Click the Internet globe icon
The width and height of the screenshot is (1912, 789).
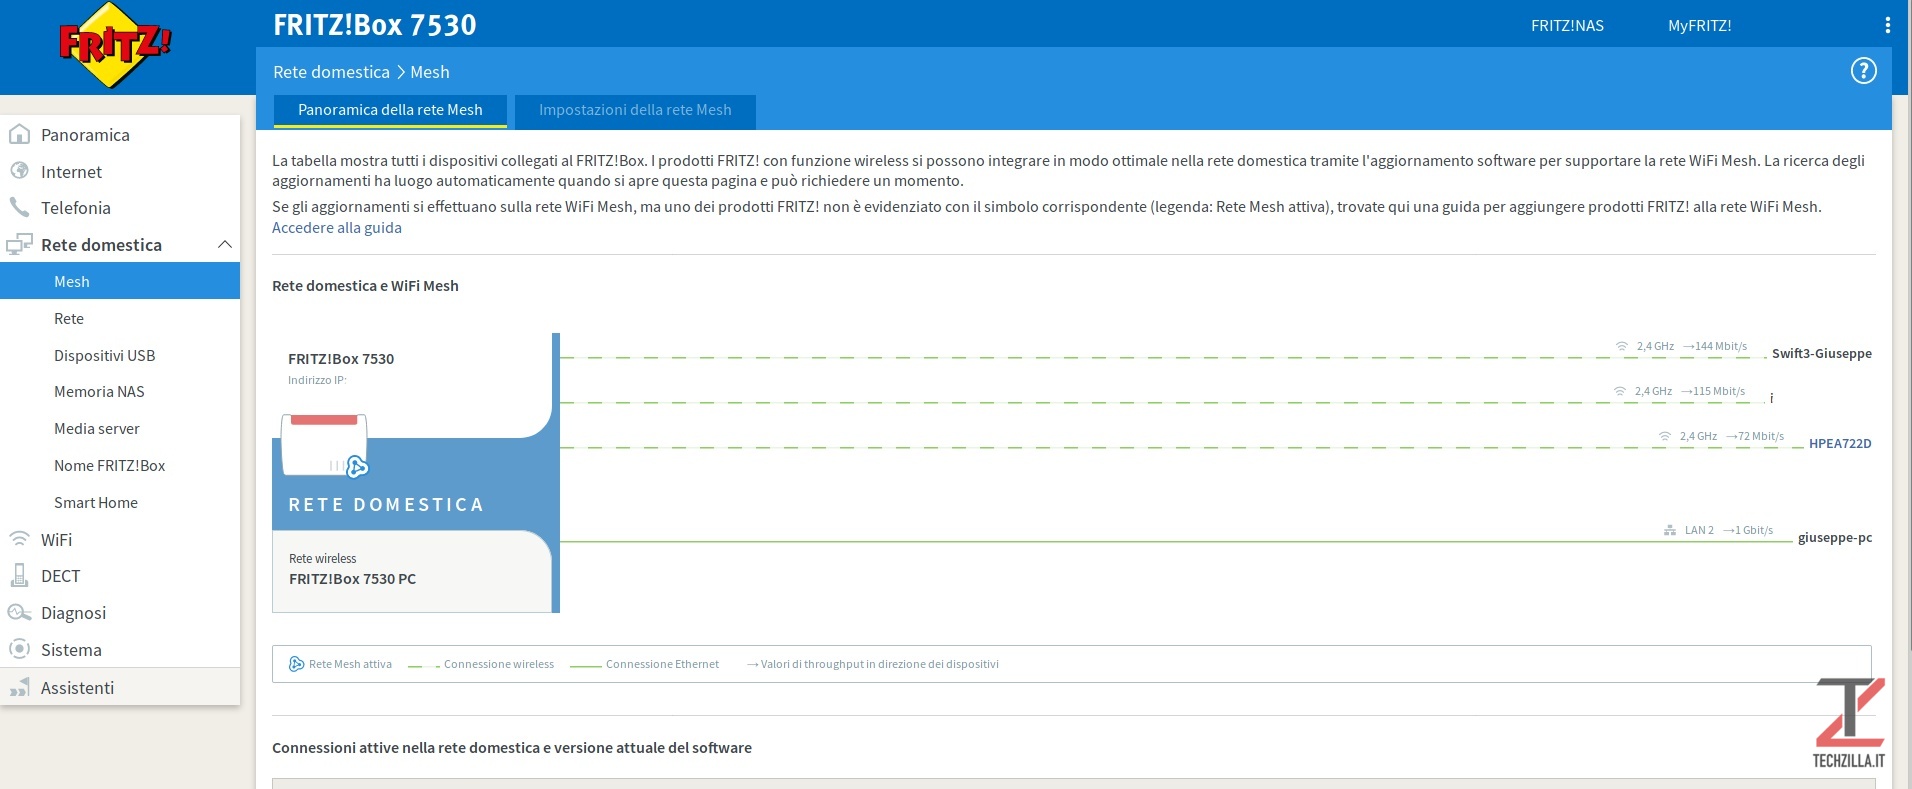coord(19,171)
